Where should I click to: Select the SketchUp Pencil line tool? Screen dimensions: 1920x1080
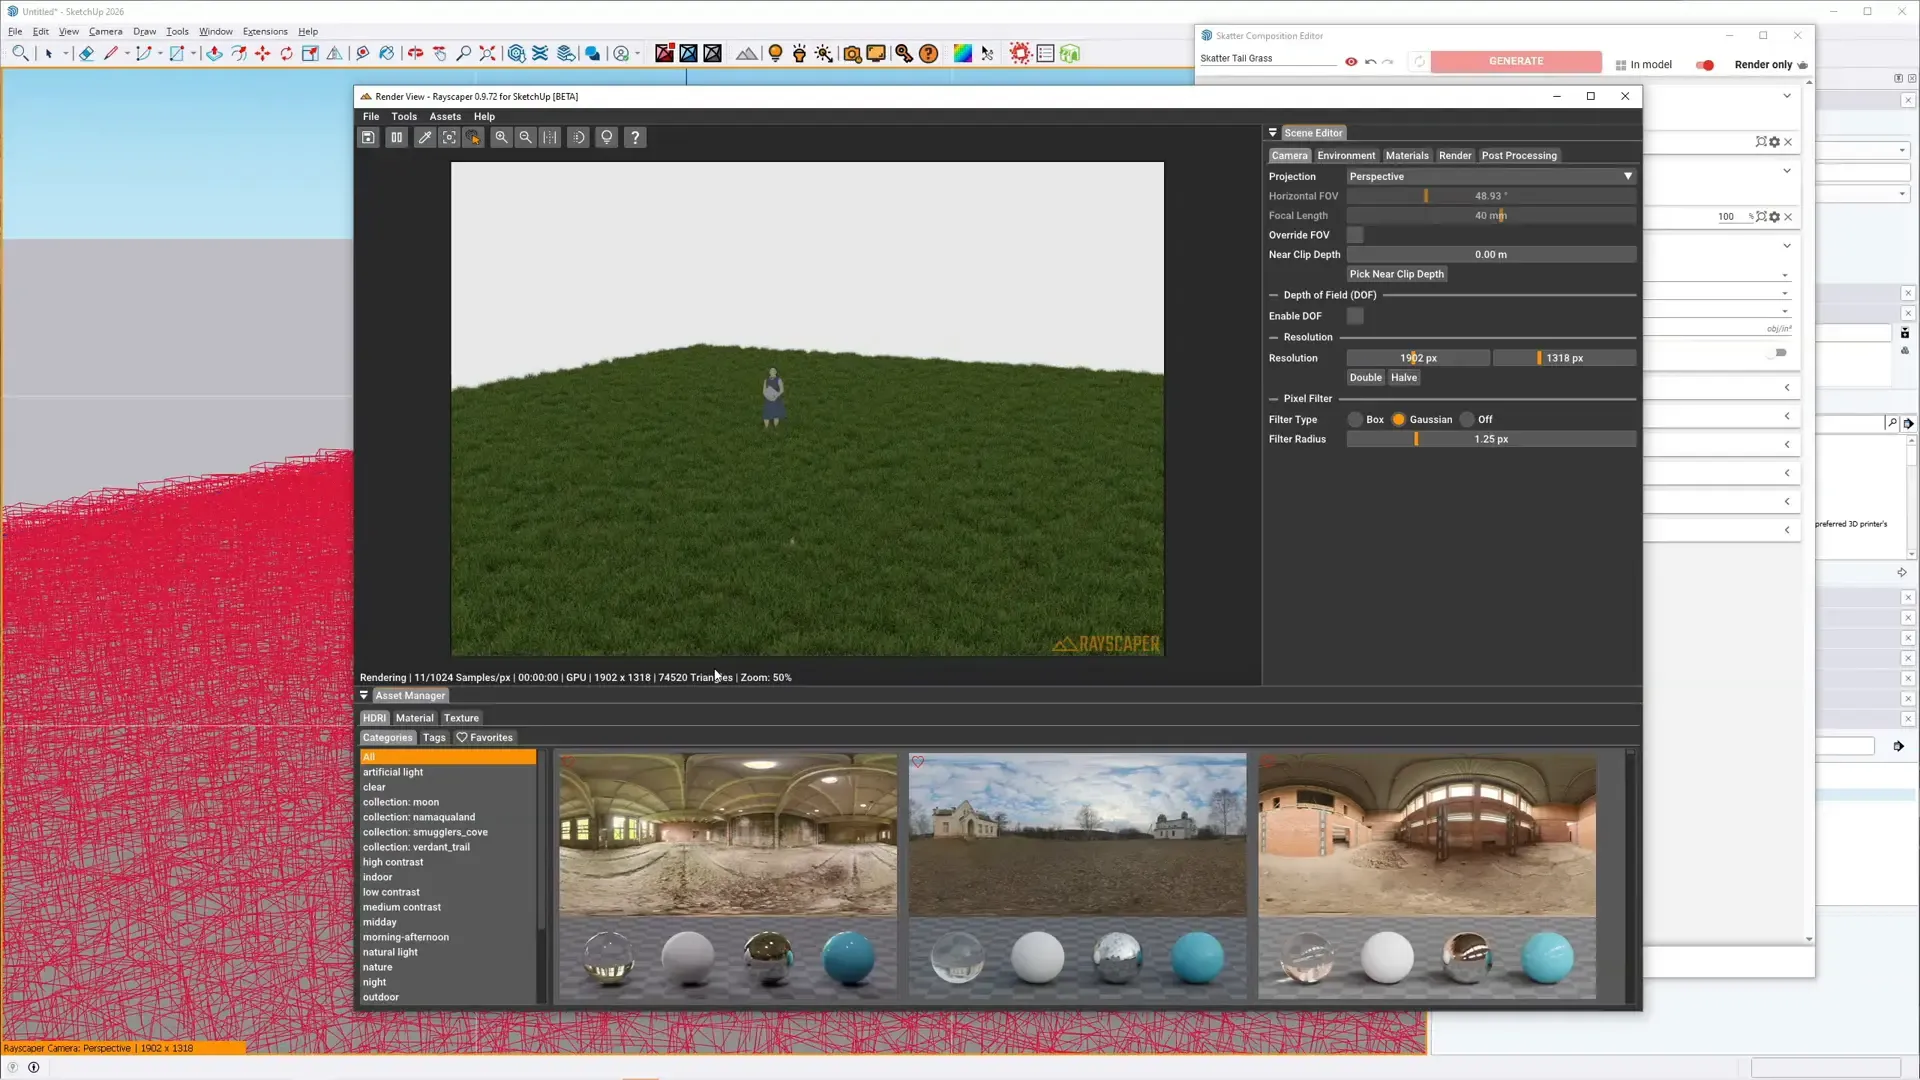111,53
